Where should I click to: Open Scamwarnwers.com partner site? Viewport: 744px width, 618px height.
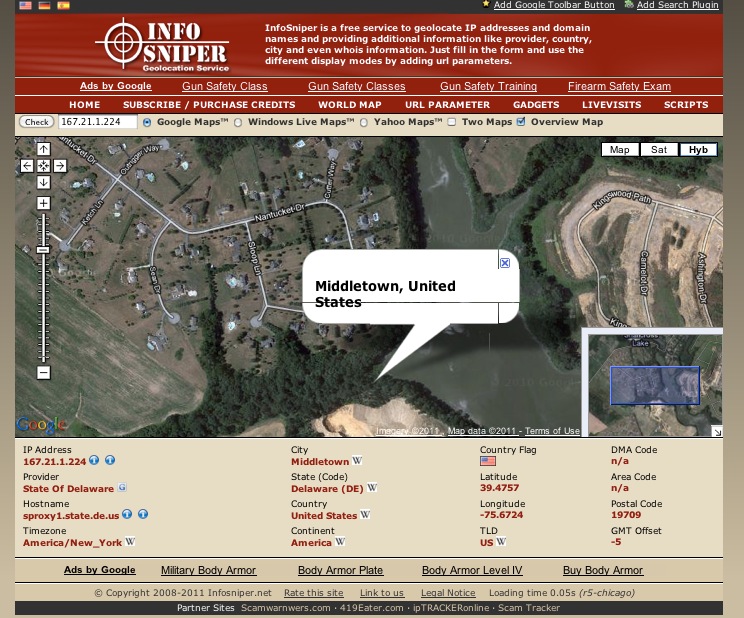click(x=286, y=608)
